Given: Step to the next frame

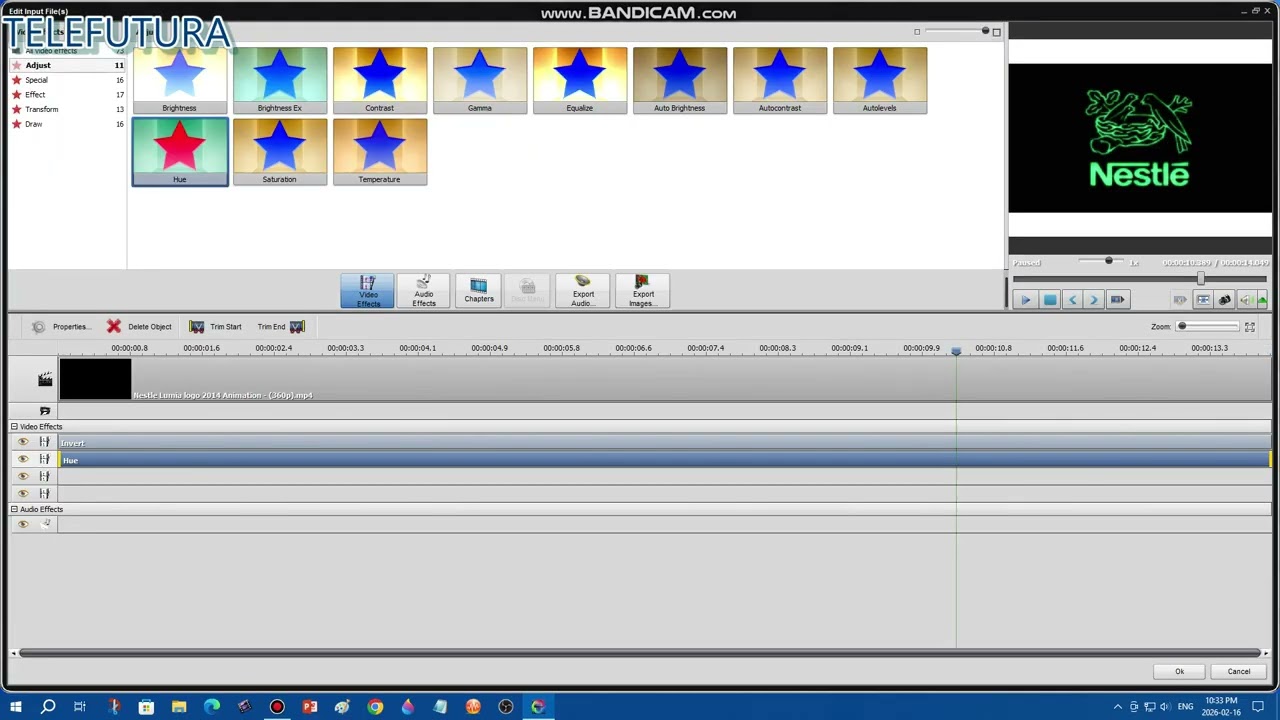Looking at the screenshot, I should click(1094, 300).
